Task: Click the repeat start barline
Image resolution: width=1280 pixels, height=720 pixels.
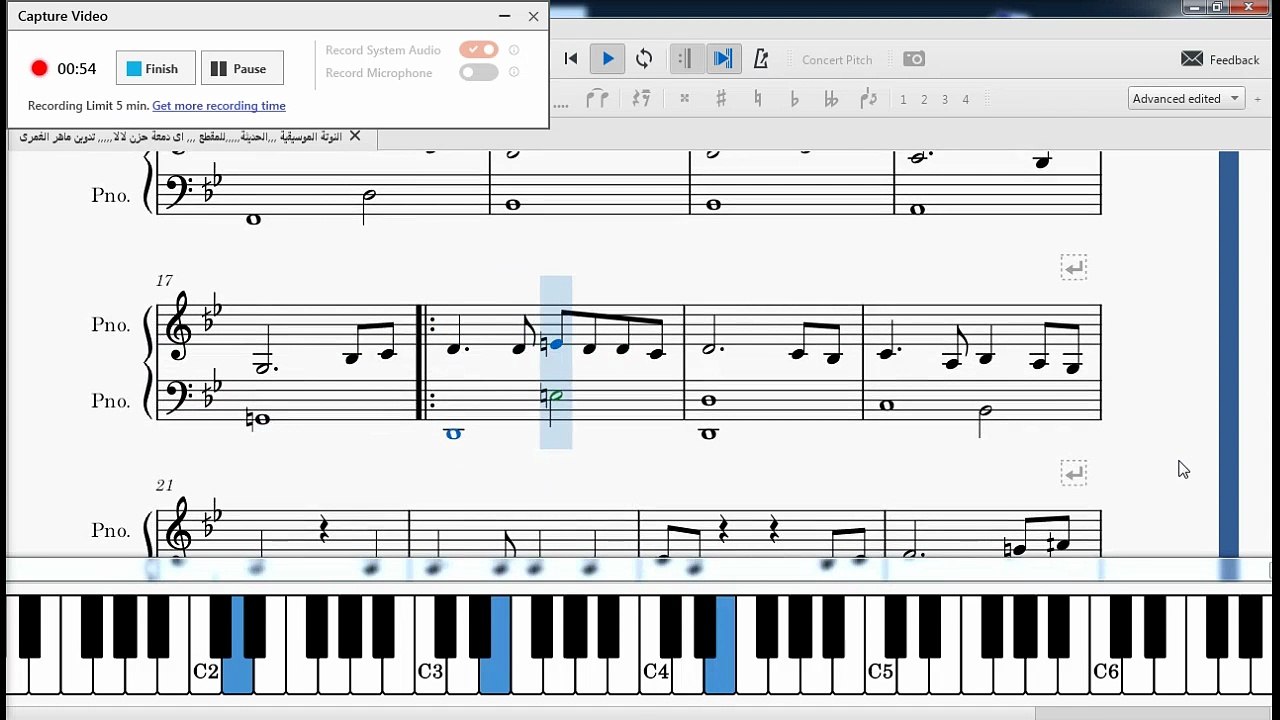Action: tap(425, 362)
